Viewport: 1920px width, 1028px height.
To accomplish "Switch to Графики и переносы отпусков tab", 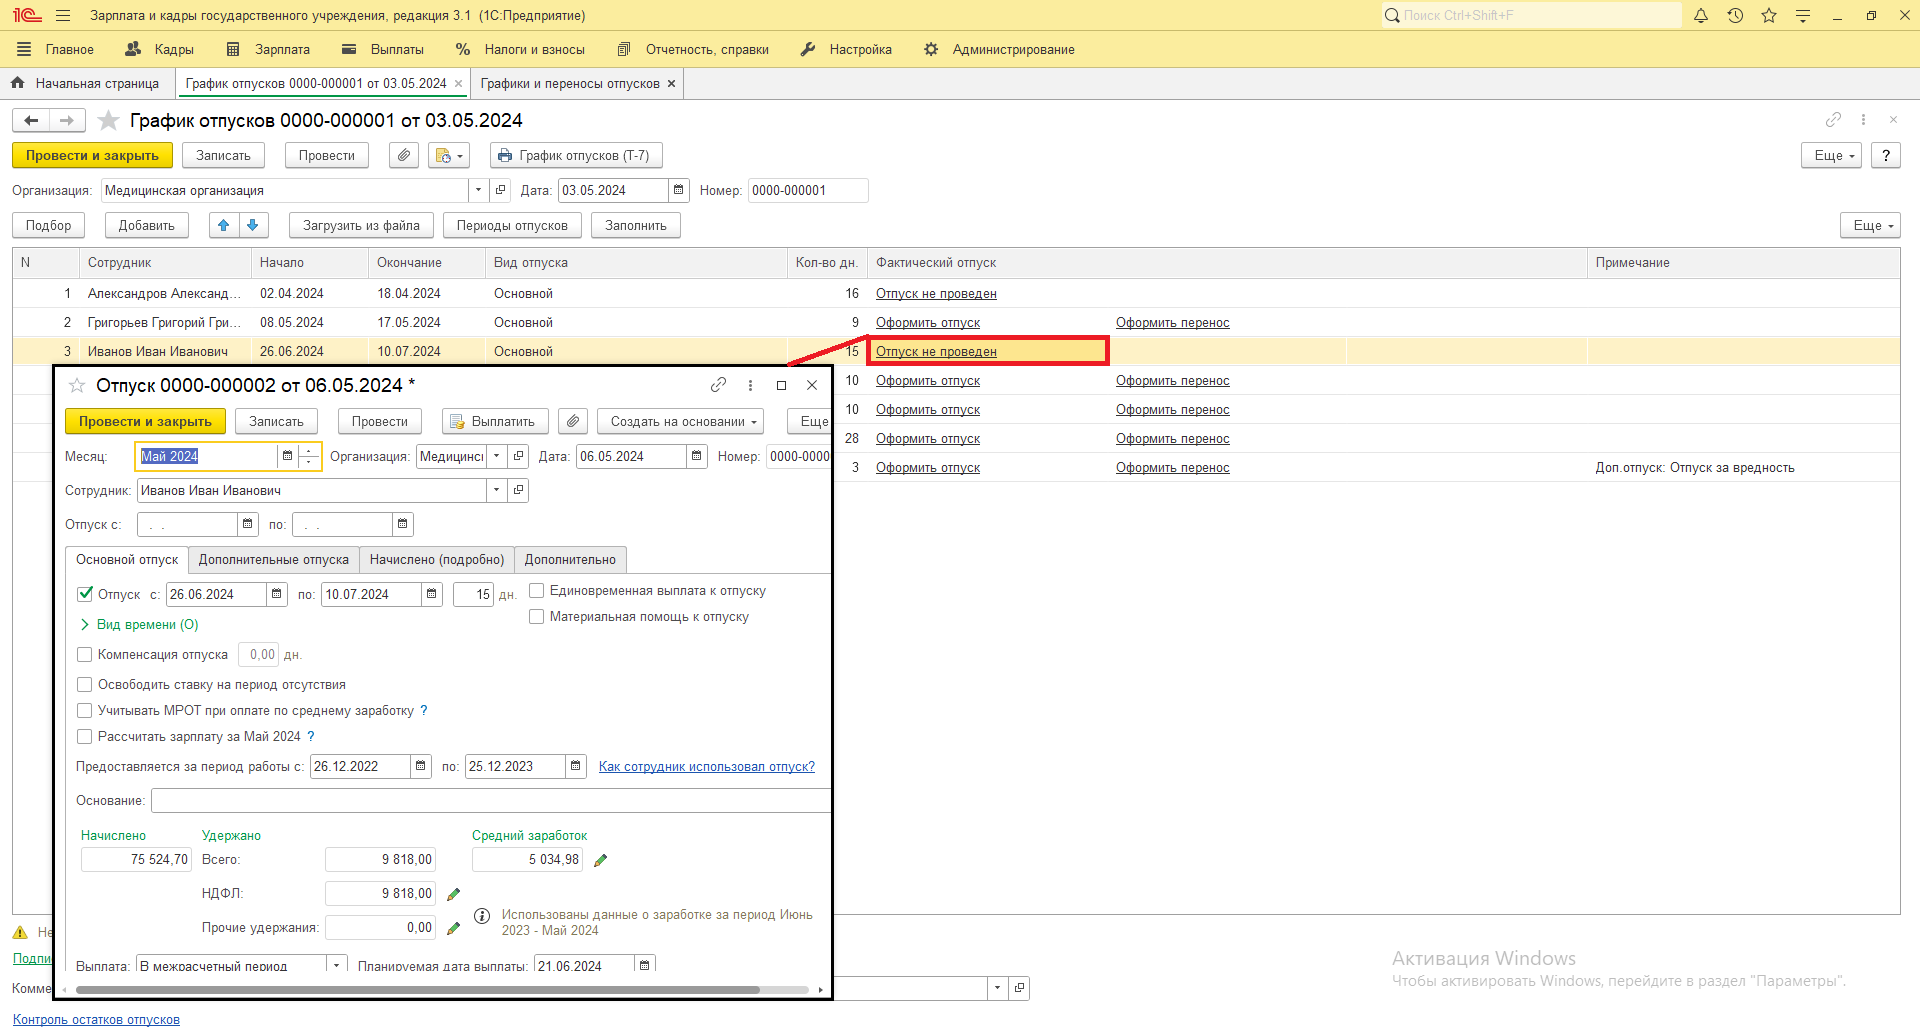I will (x=570, y=84).
